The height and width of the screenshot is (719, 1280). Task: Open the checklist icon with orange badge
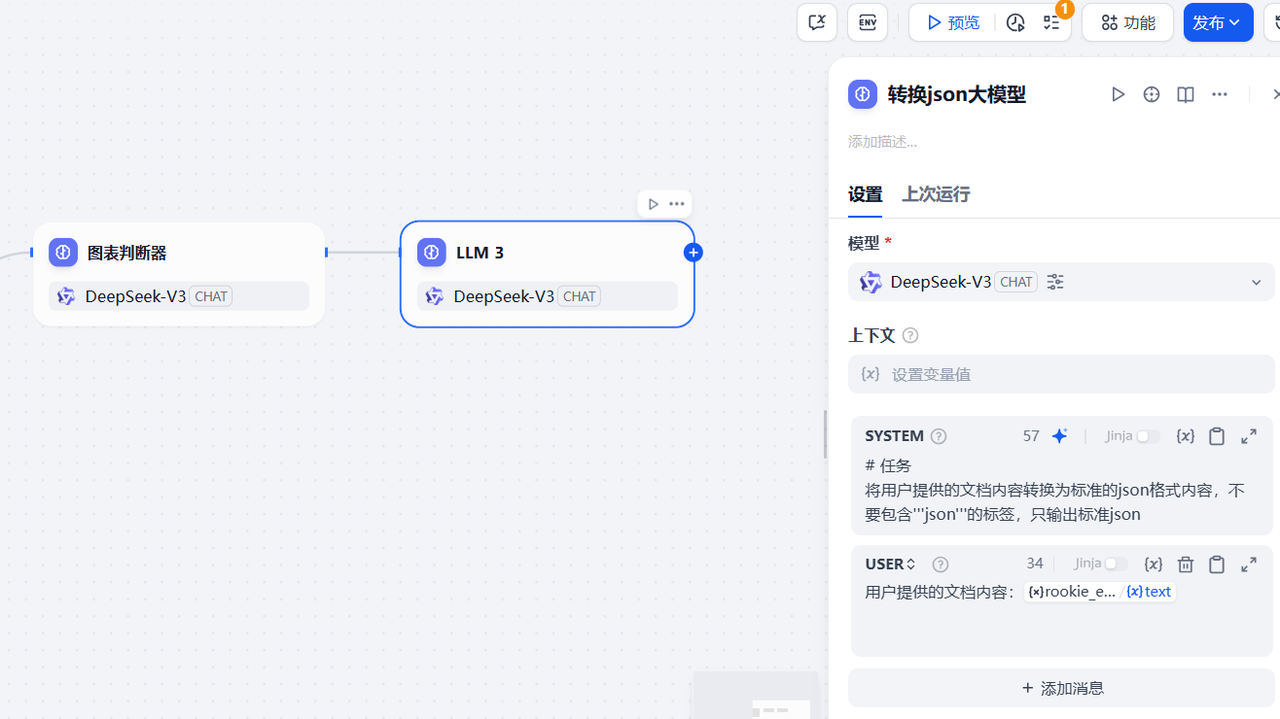(x=1051, y=22)
